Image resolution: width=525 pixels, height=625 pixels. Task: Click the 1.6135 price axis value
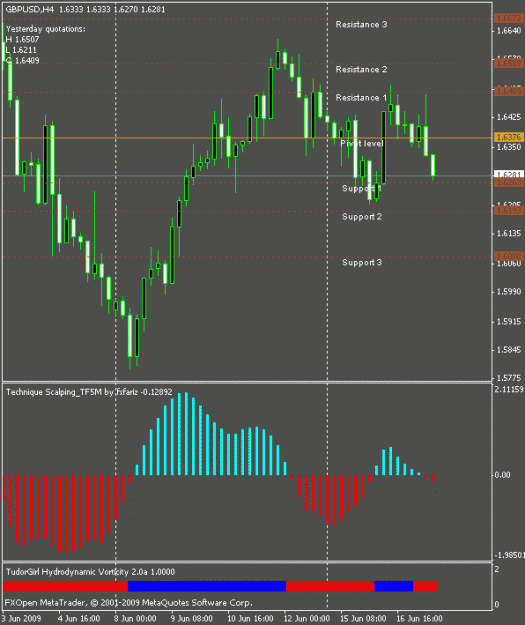tap(509, 233)
